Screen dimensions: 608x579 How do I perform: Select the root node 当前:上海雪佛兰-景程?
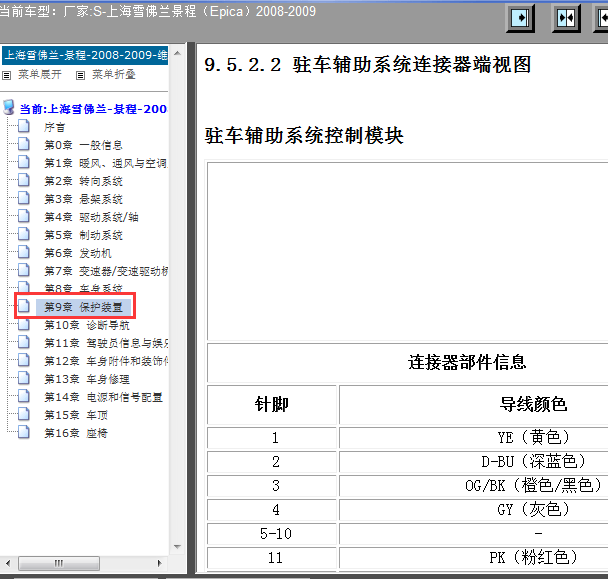coord(93,109)
